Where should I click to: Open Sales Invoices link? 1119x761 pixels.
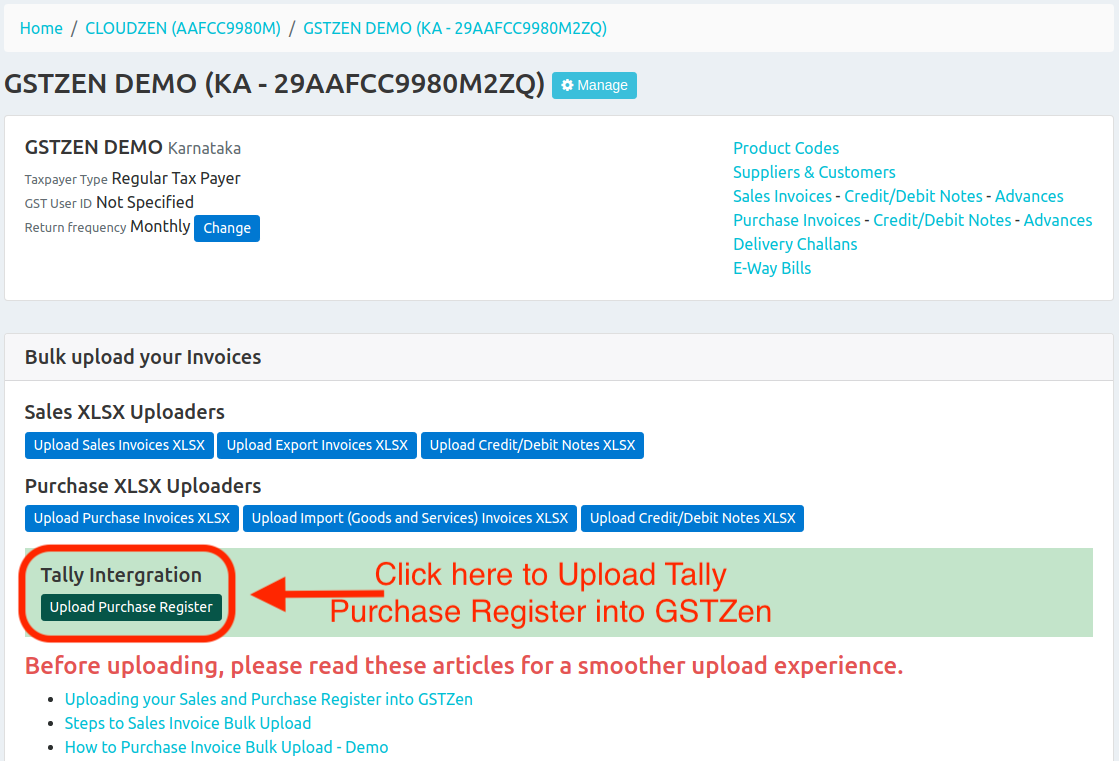[x=782, y=196]
